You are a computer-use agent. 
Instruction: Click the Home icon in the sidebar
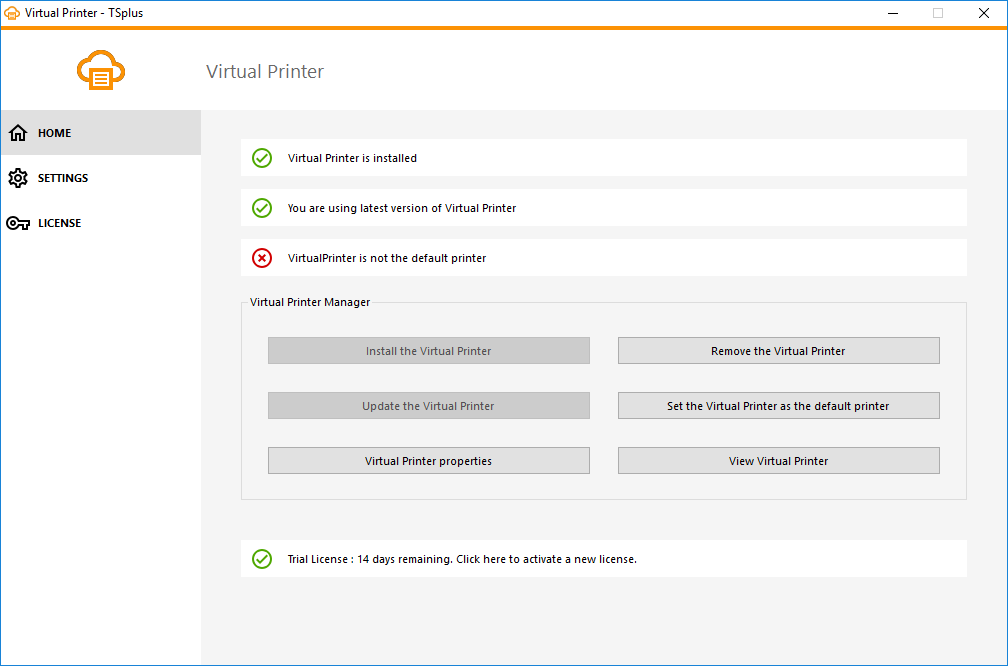18,132
